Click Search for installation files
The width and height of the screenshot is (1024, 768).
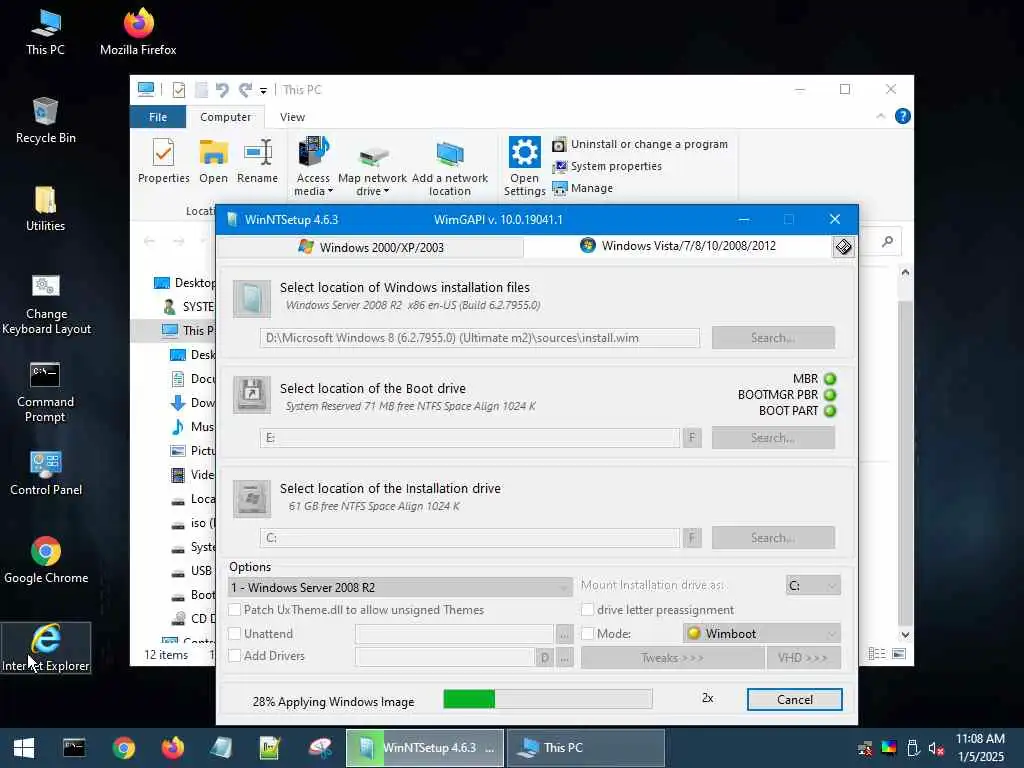773,338
